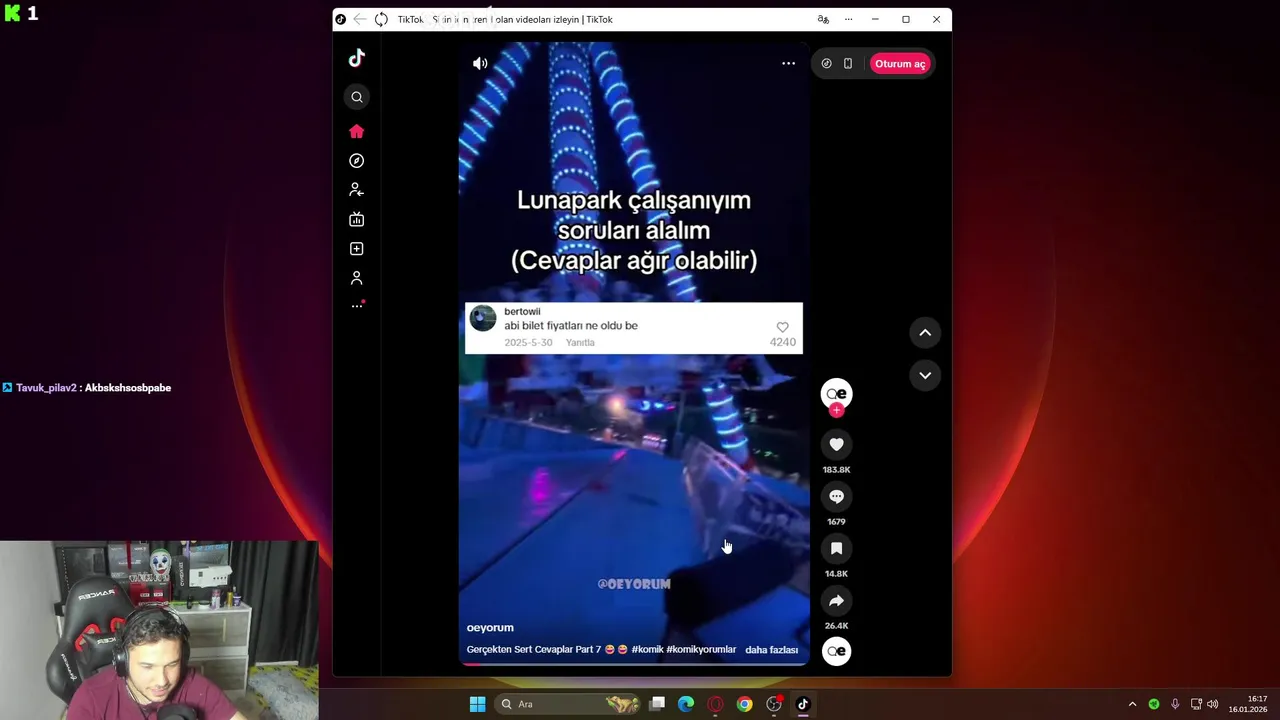The height and width of the screenshot is (720, 1280).
Task: Open the search icon in TikTok sidebar
Action: click(x=357, y=97)
